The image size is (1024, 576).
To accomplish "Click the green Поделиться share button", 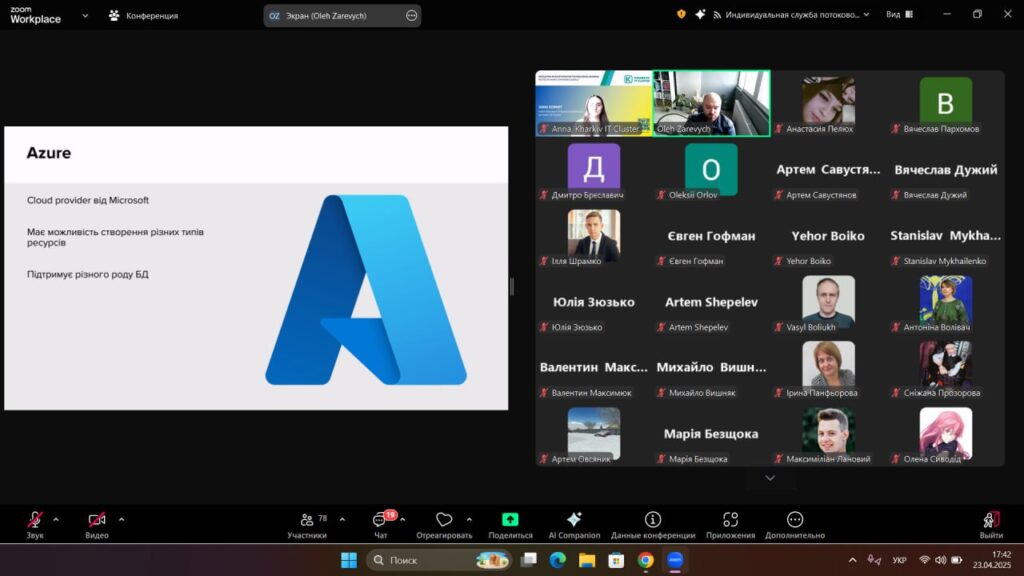I will point(510,524).
